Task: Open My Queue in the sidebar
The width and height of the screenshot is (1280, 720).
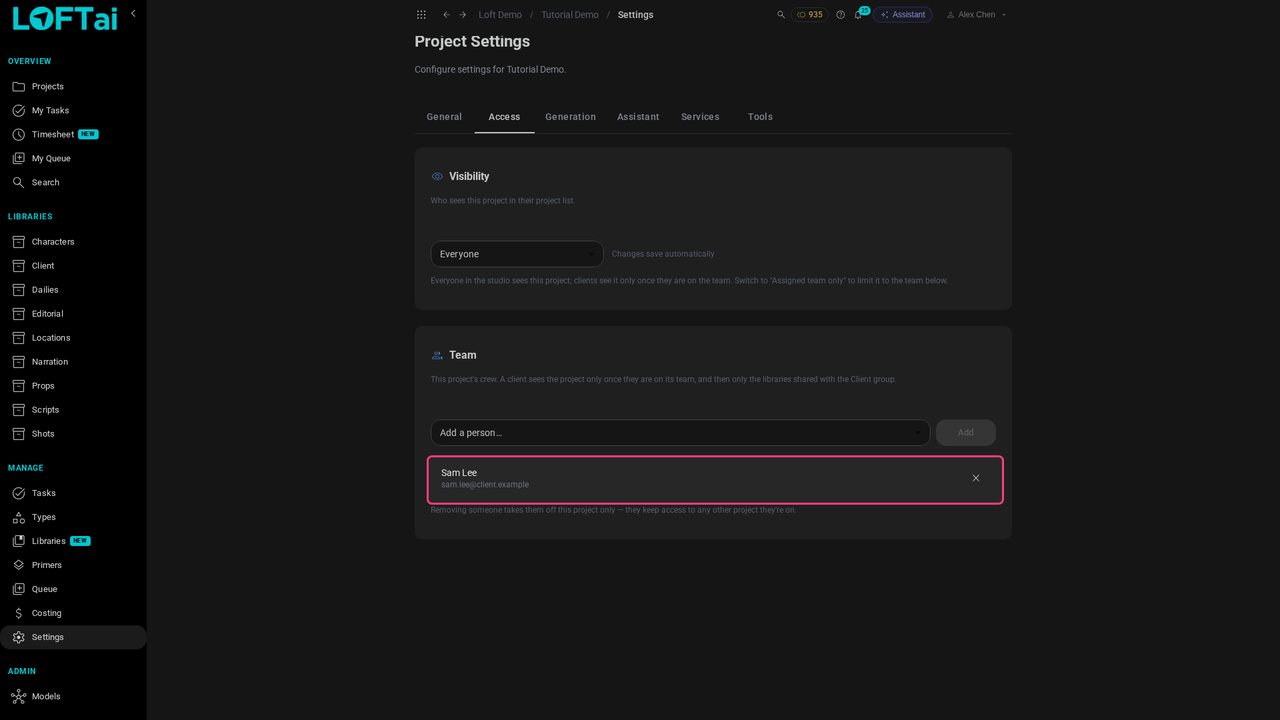Action: (73, 159)
